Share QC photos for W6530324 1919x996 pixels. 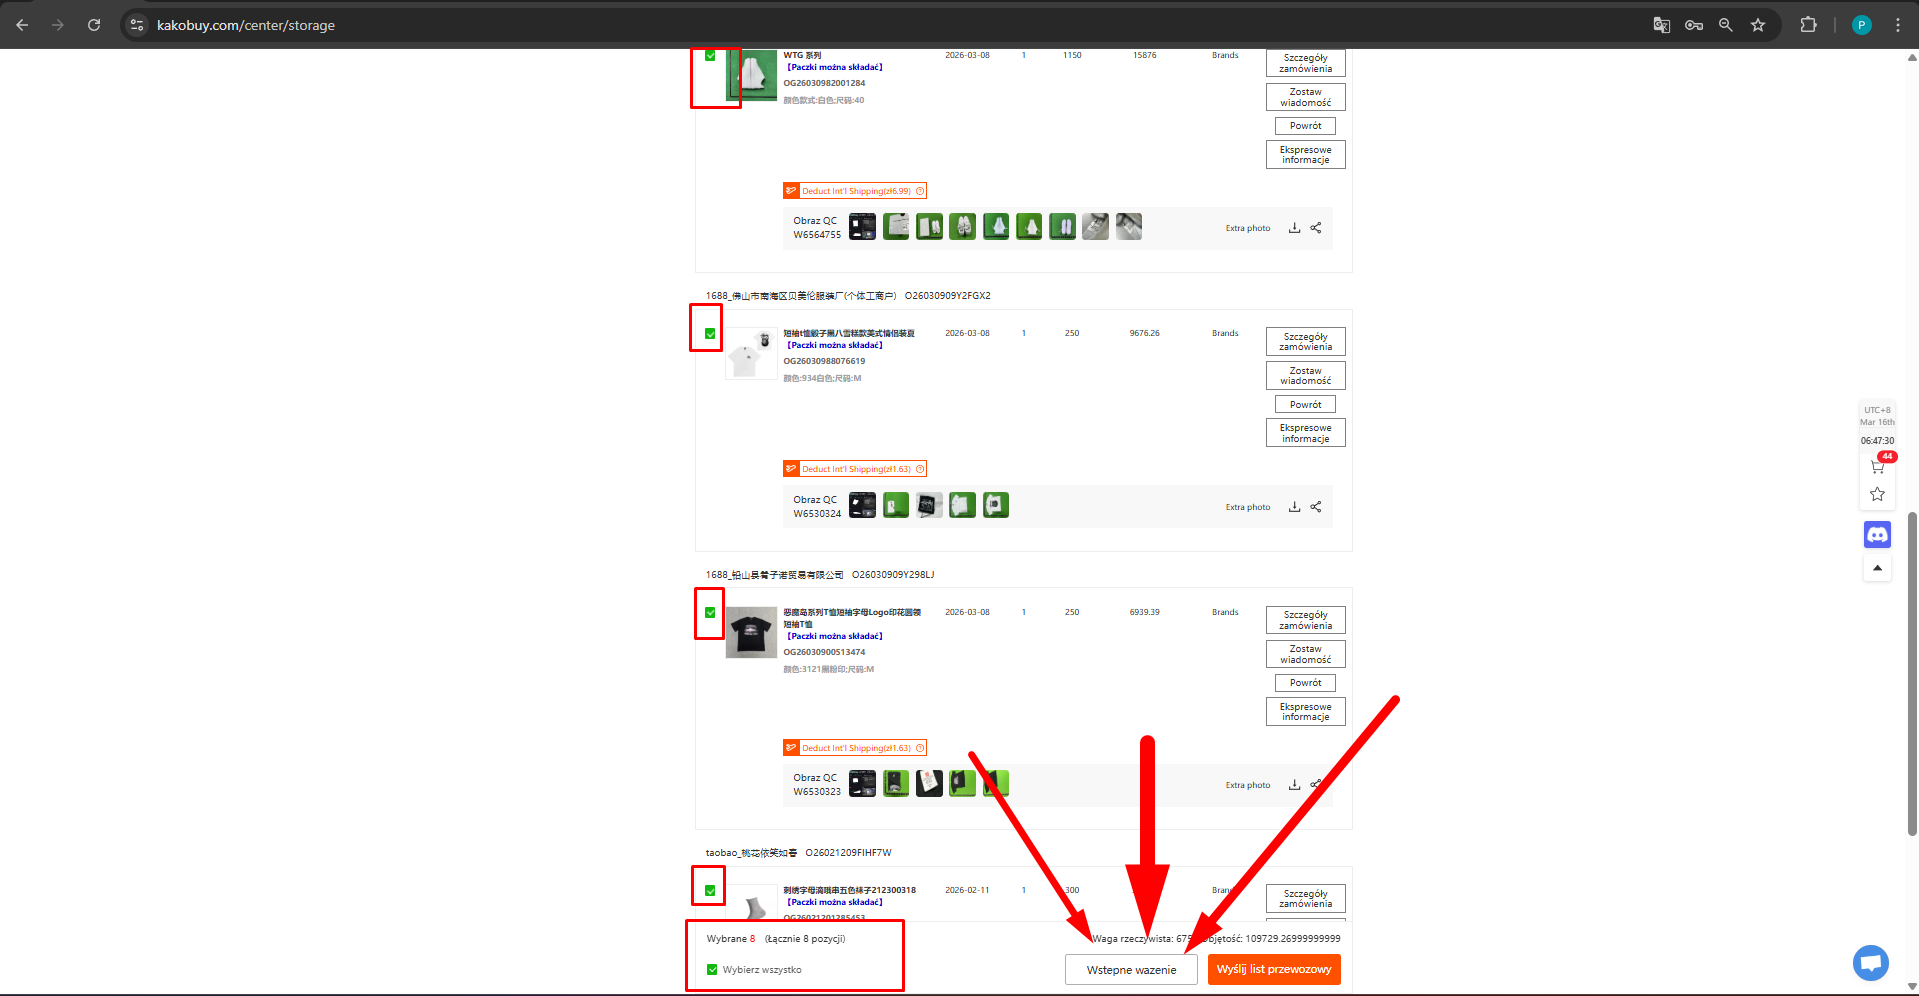[1316, 507]
